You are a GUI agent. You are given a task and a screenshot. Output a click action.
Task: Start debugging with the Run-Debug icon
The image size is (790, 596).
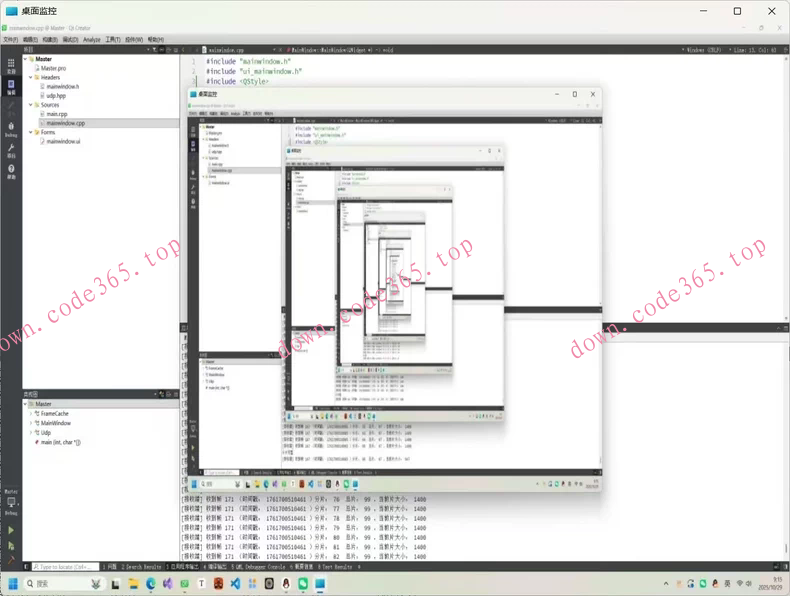pyautogui.click(x=11, y=546)
